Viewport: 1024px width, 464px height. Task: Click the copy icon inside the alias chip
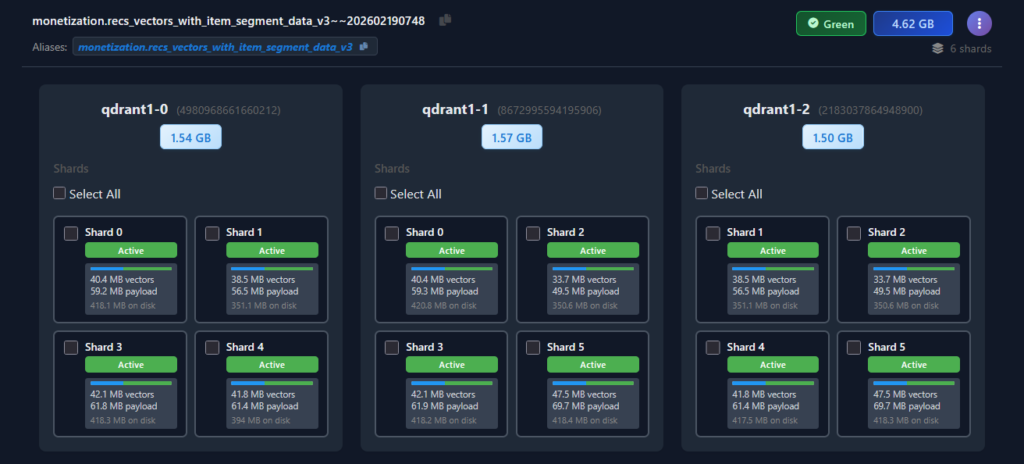tap(364, 46)
